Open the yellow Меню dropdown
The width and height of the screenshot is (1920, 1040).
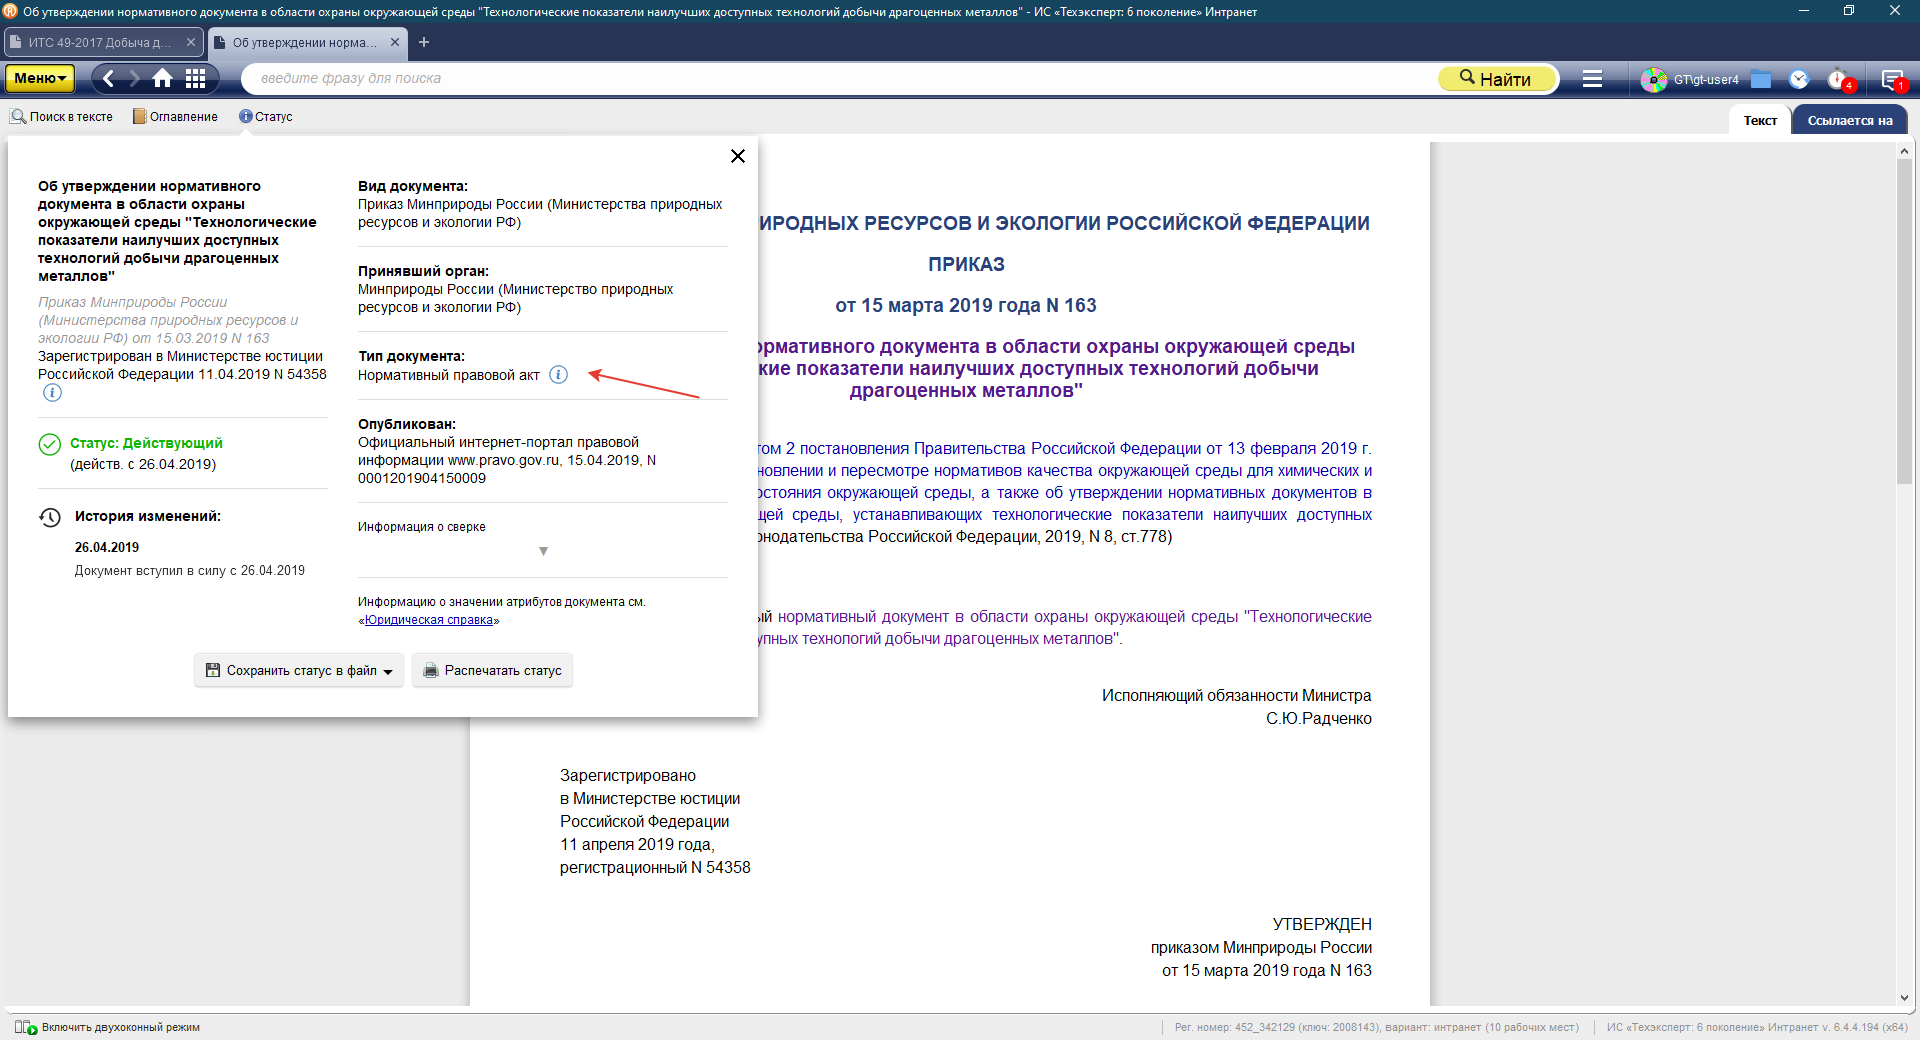[x=40, y=78]
